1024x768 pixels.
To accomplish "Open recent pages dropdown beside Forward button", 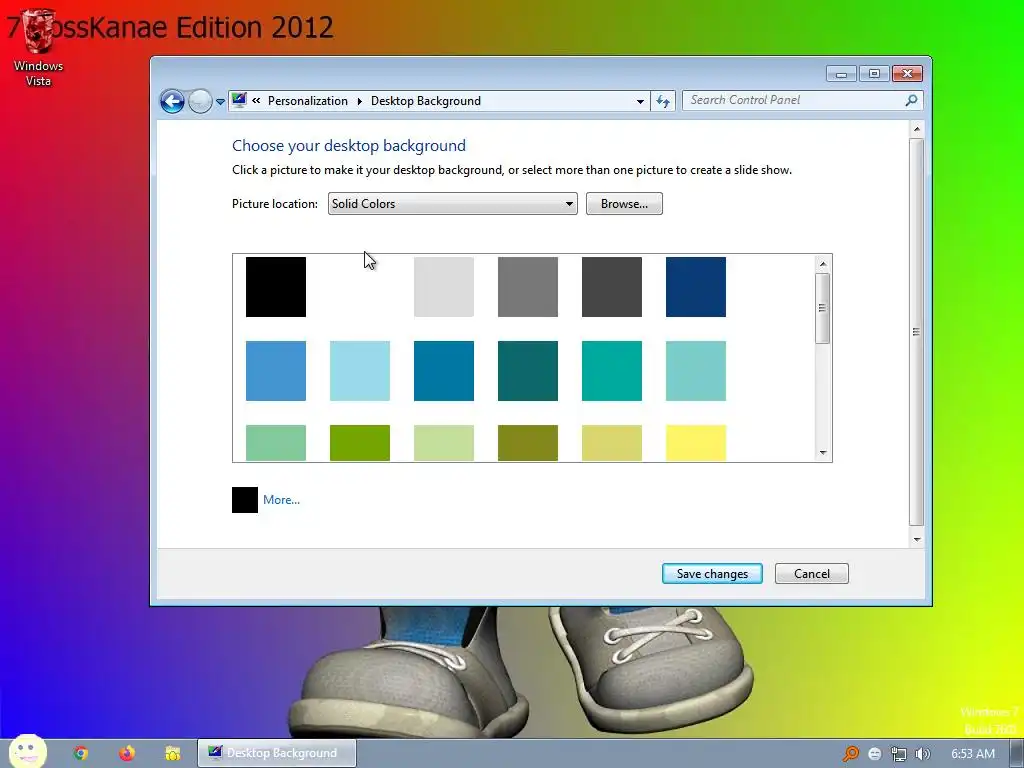I will (x=220, y=102).
